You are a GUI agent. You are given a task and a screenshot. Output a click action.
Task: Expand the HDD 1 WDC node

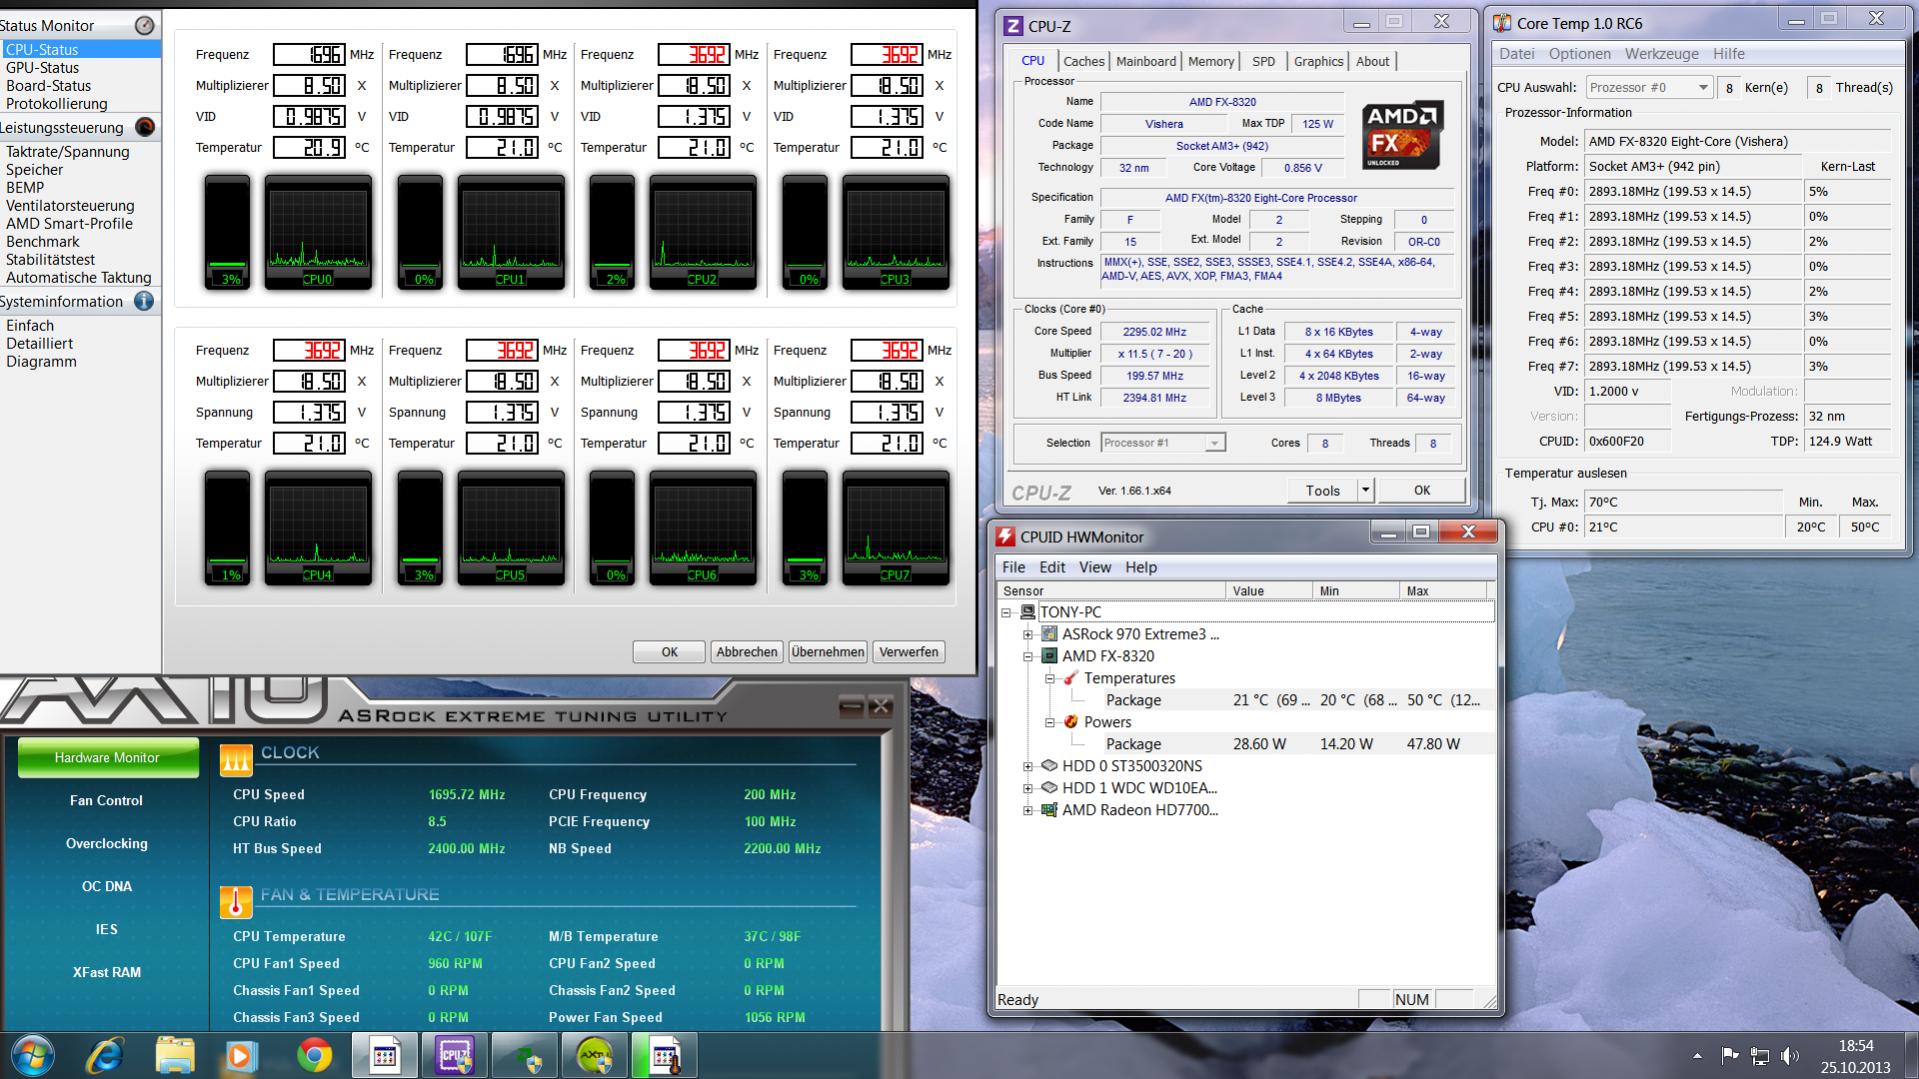[x=1028, y=788]
